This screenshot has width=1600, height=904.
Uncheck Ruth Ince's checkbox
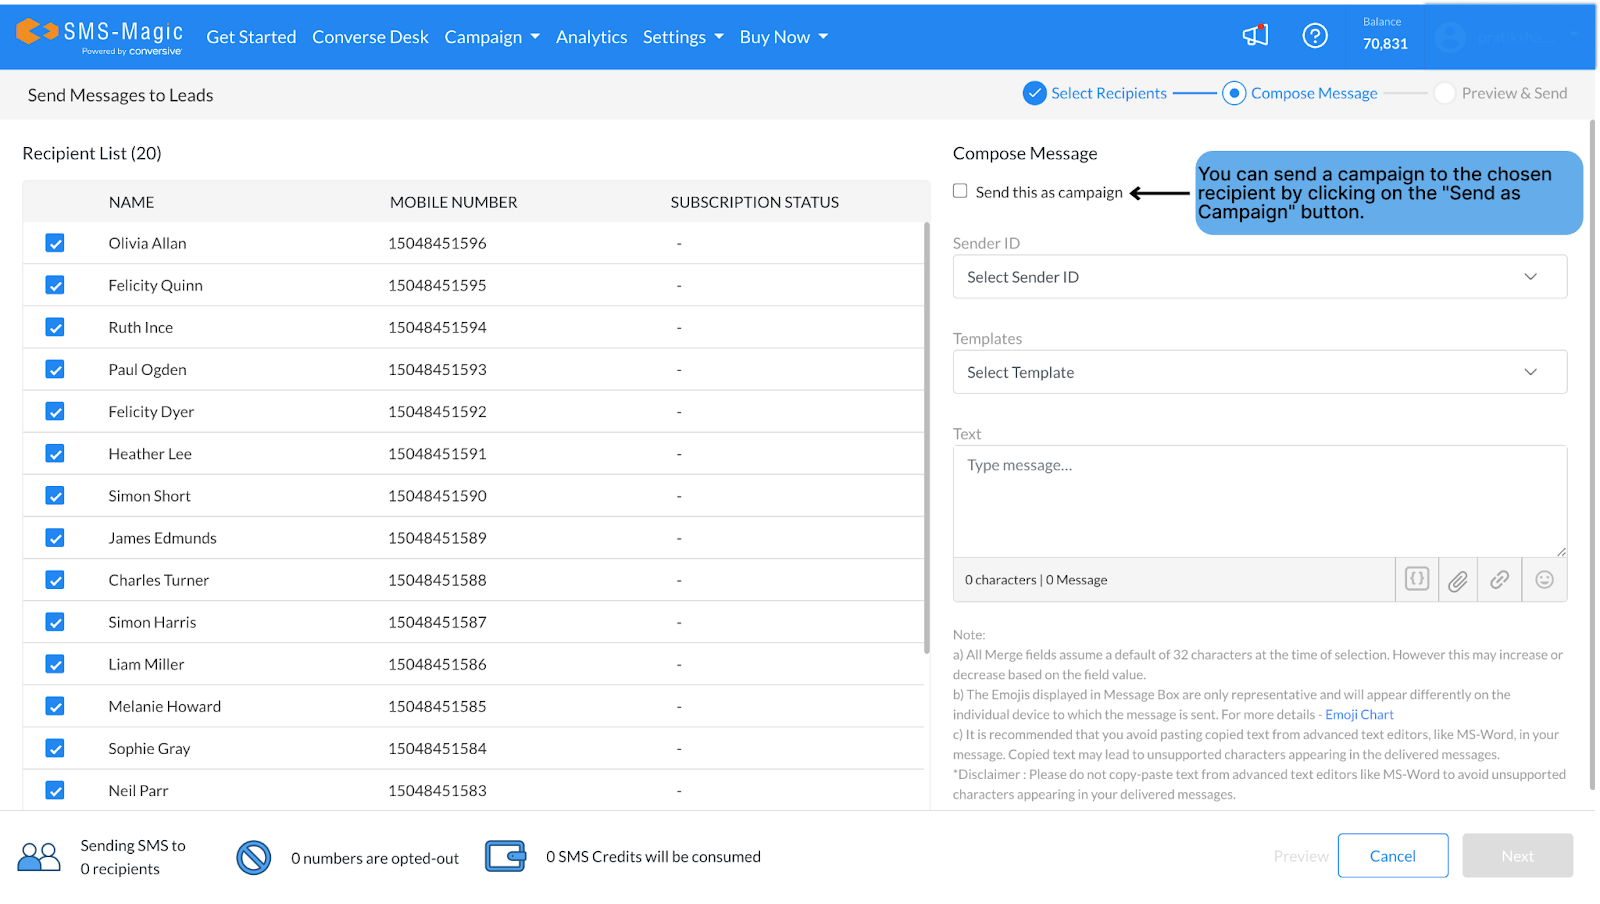point(55,327)
